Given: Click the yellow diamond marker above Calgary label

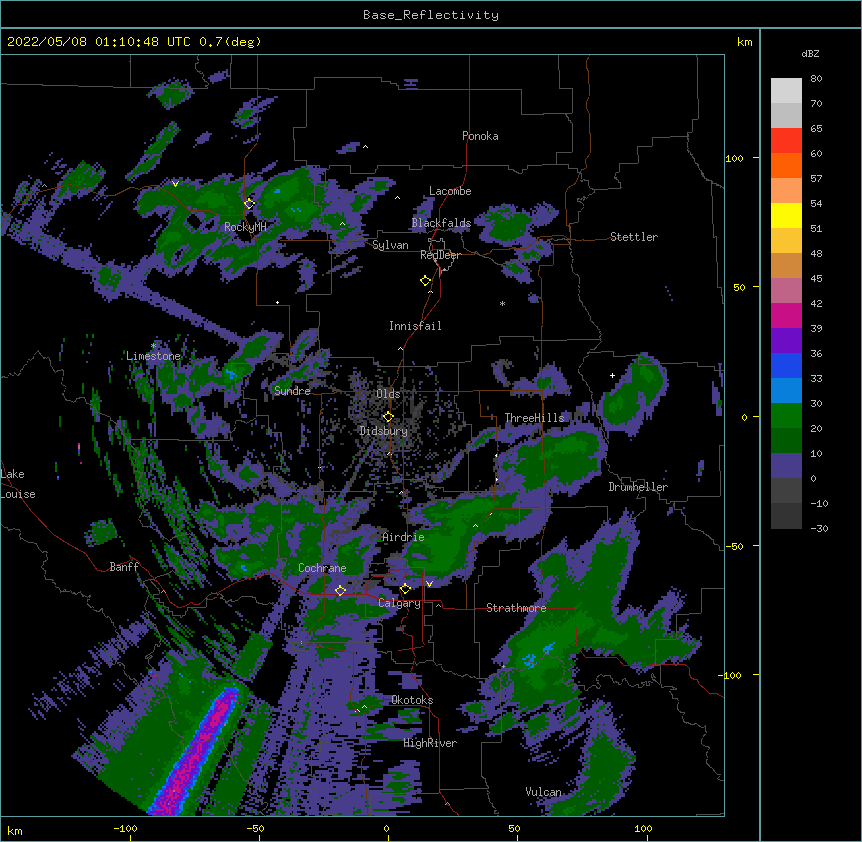Looking at the screenshot, I should click(405, 589).
